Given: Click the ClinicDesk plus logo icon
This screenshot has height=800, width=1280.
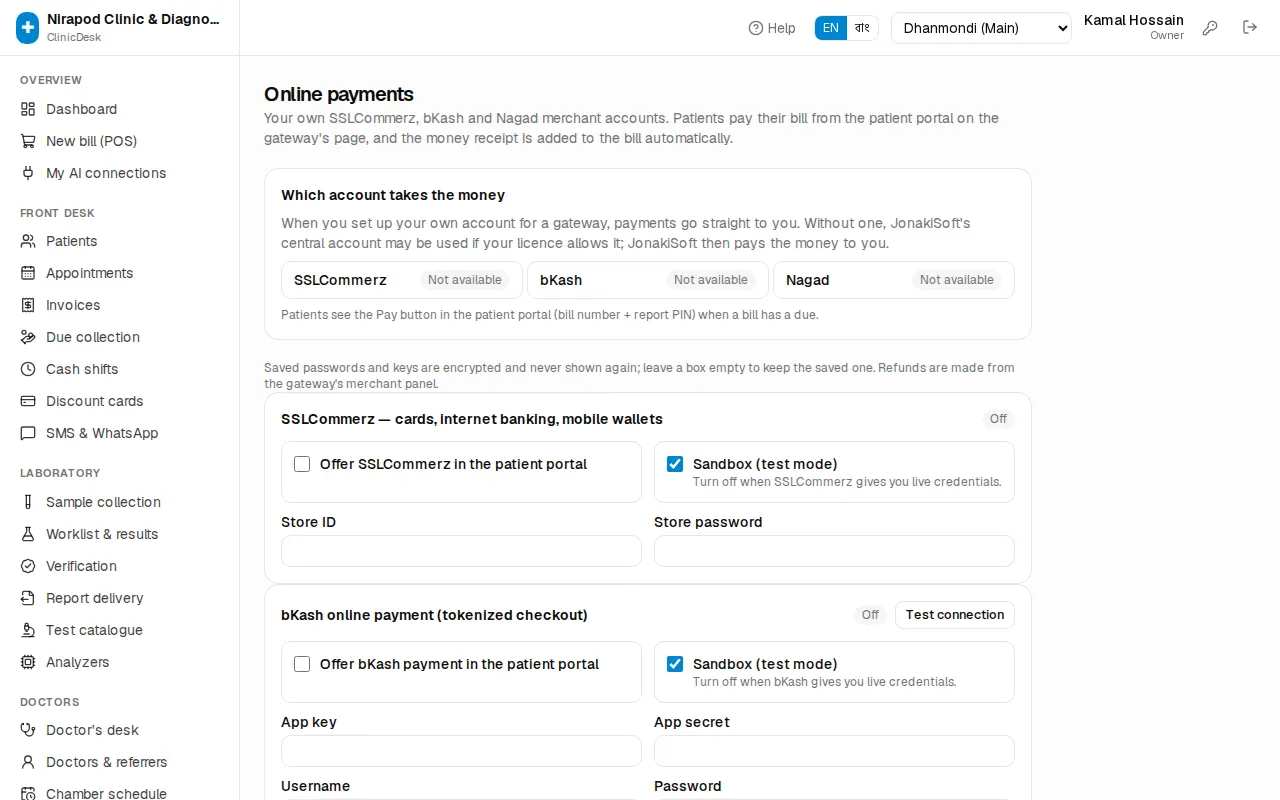Looking at the screenshot, I should tap(28, 28).
